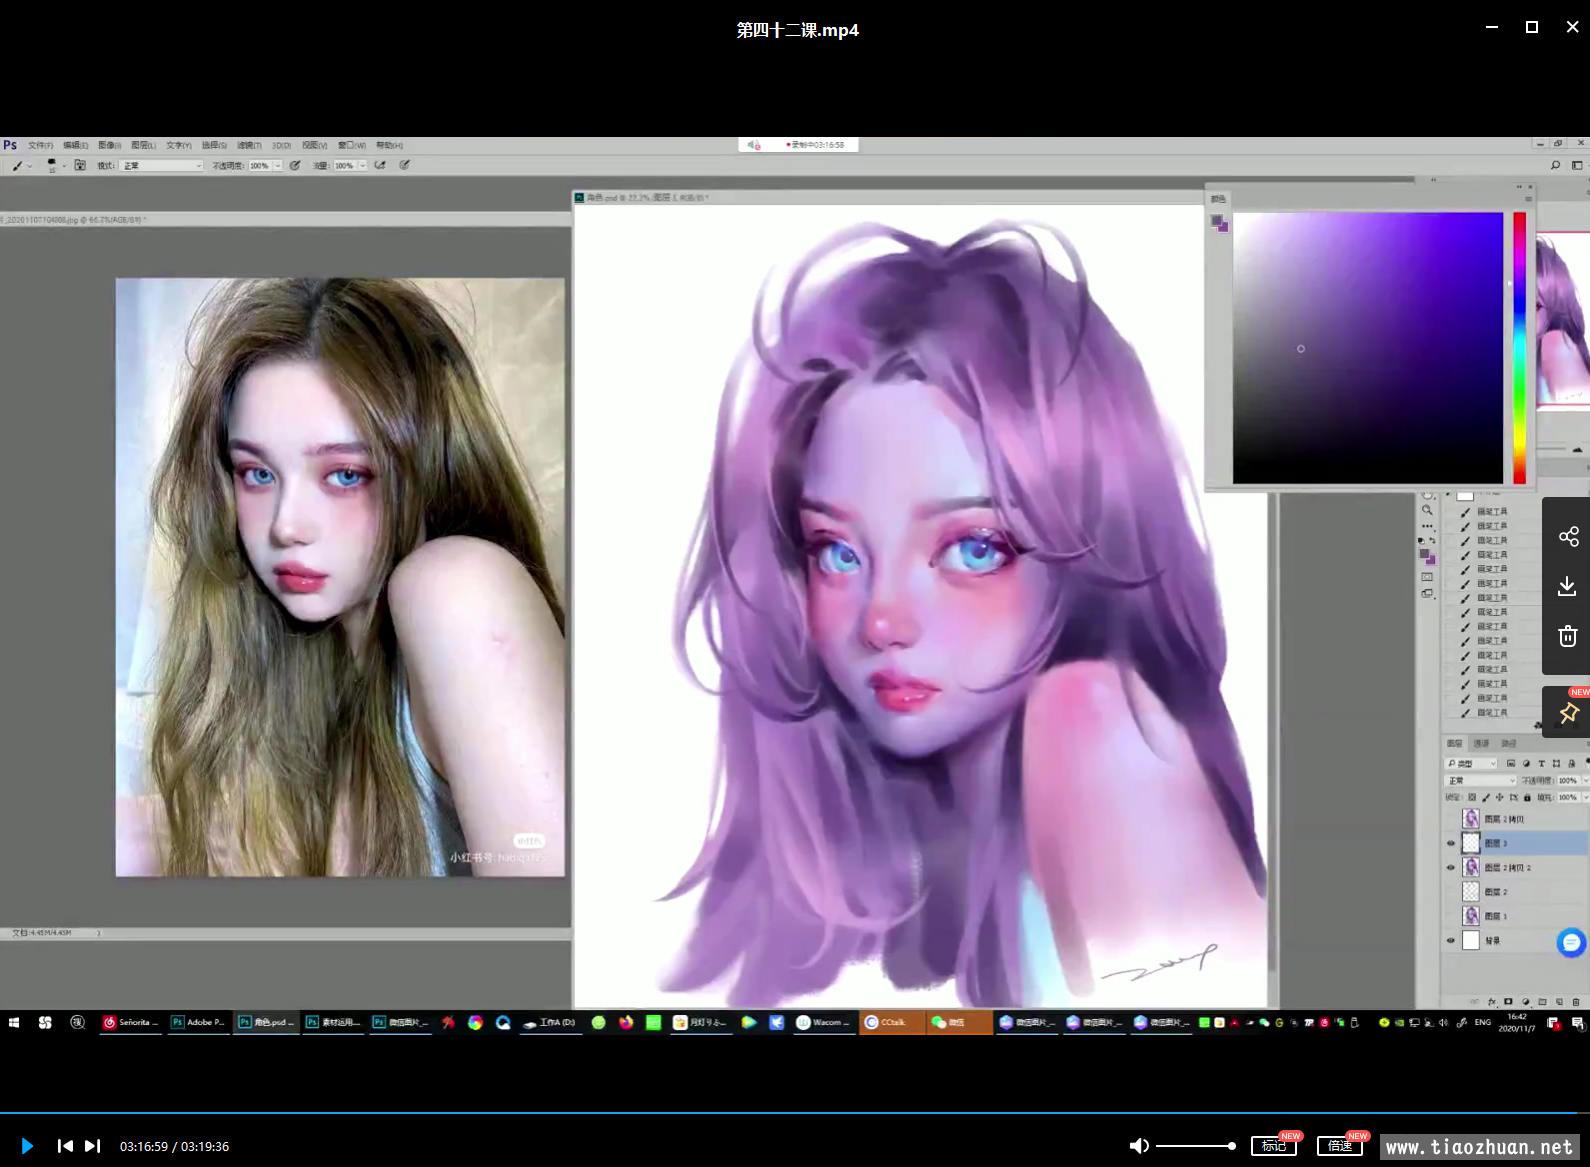
Task: Go to the previous video
Action: pos(65,1146)
